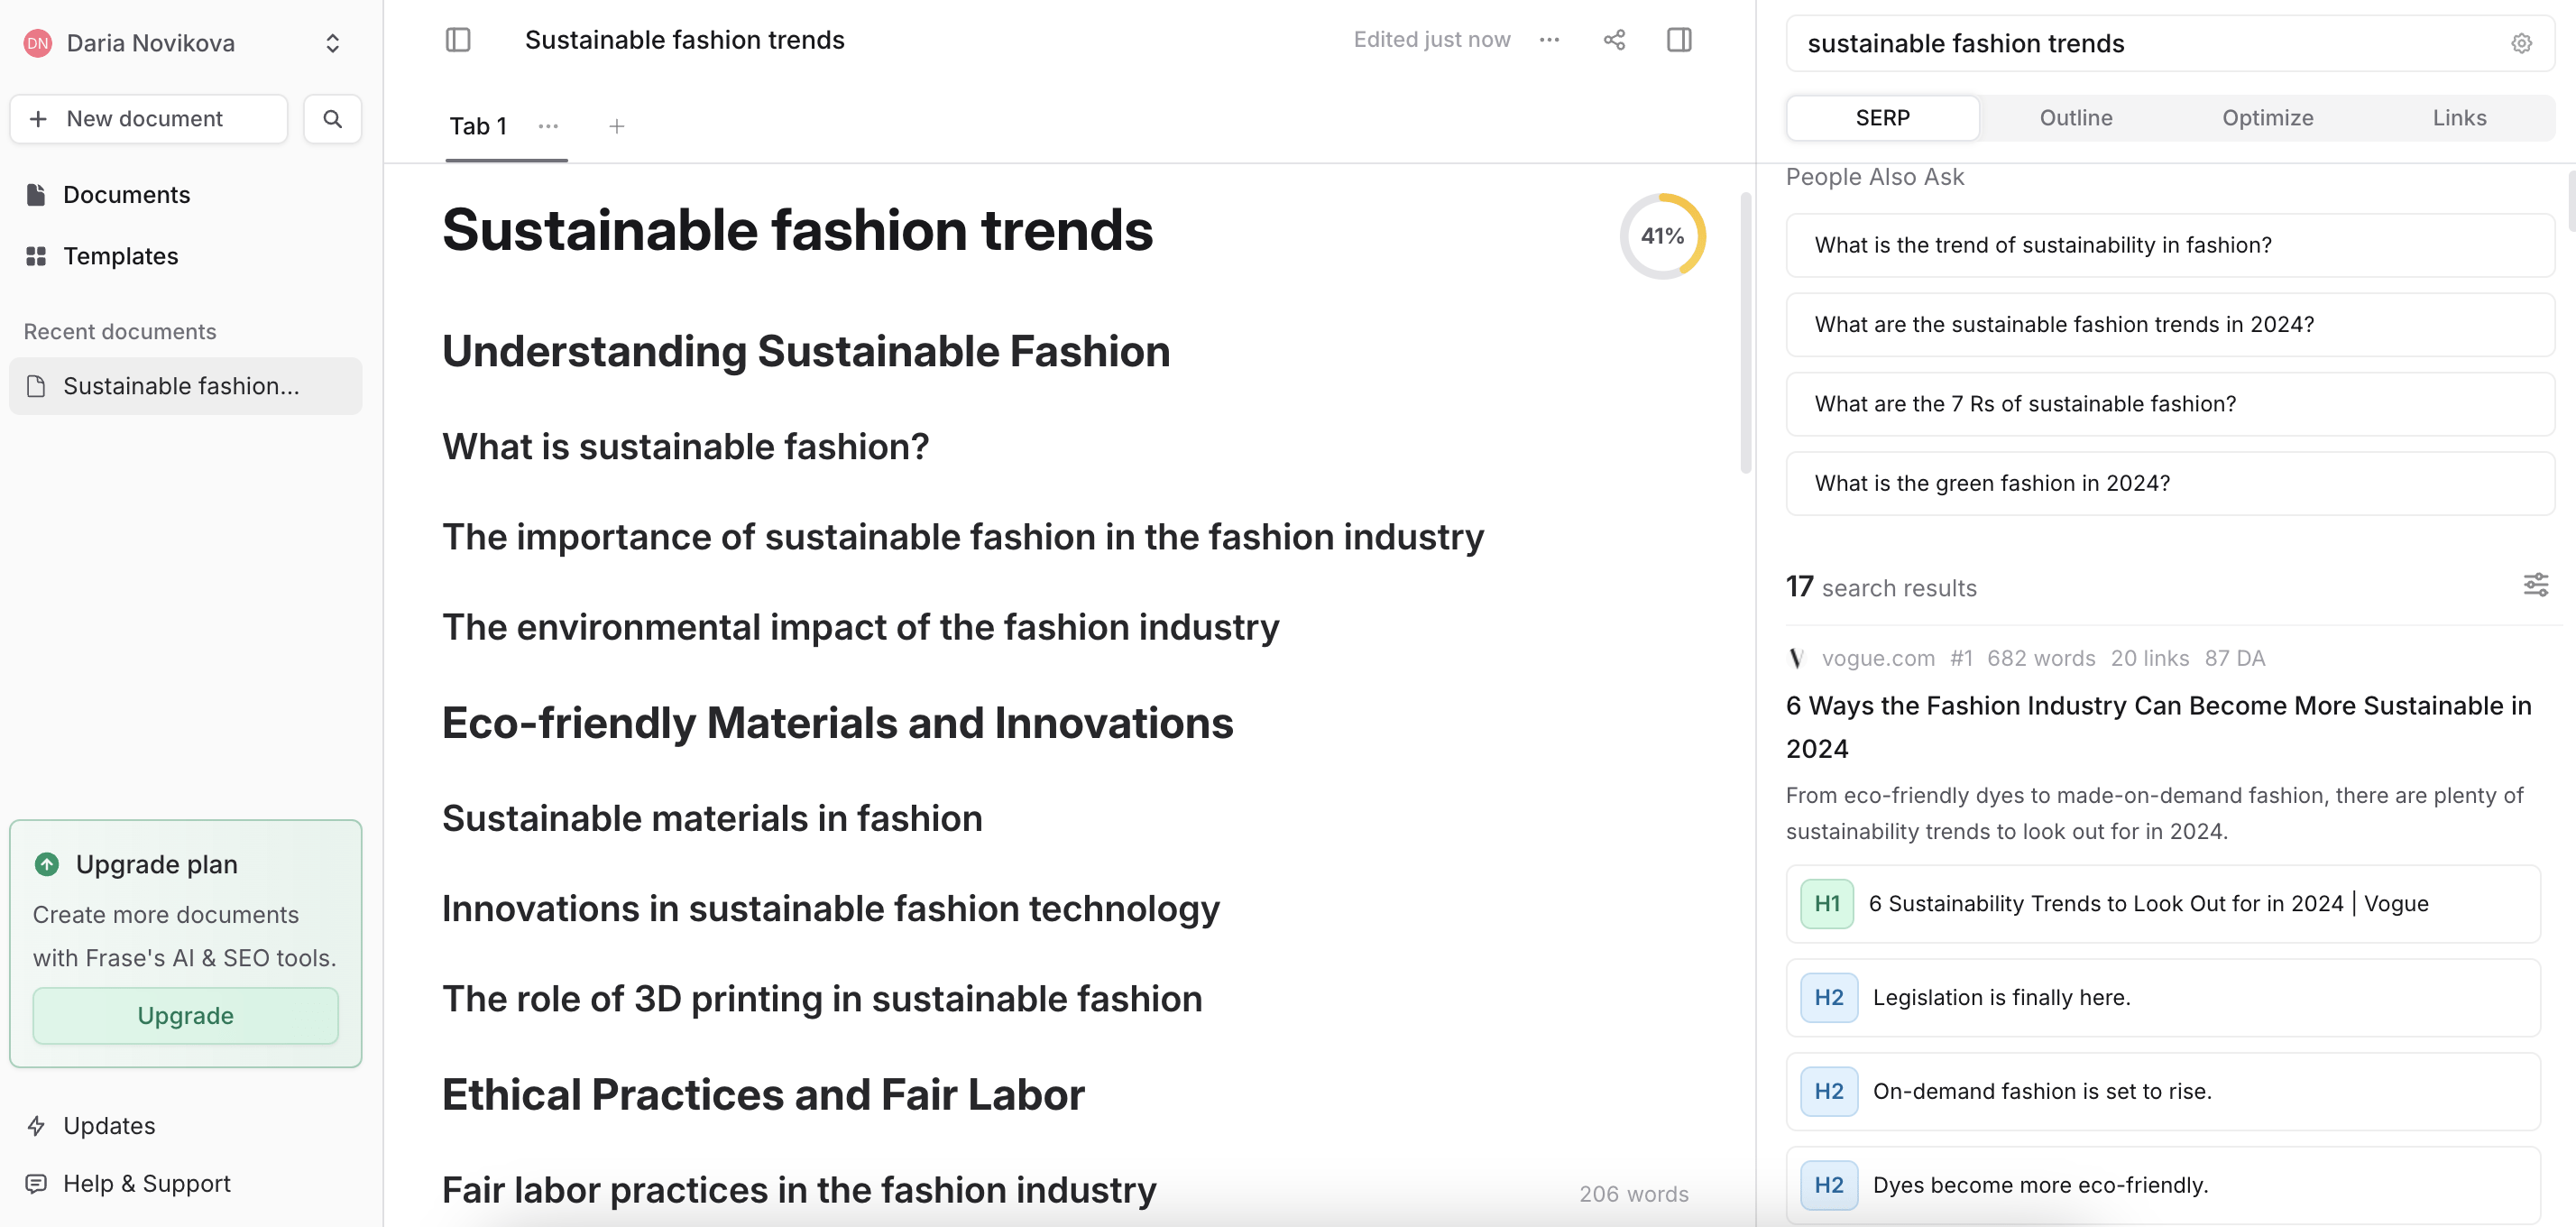Click the document title in header bar
Image resolution: width=2576 pixels, height=1227 pixels.
click(685, 40)
